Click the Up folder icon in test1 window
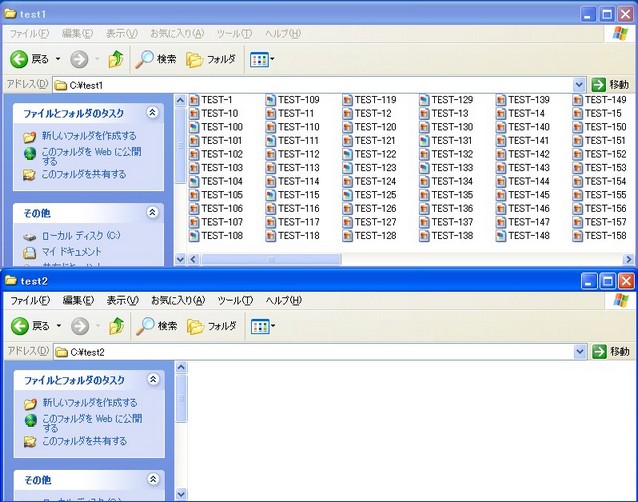 click(117, 59)
